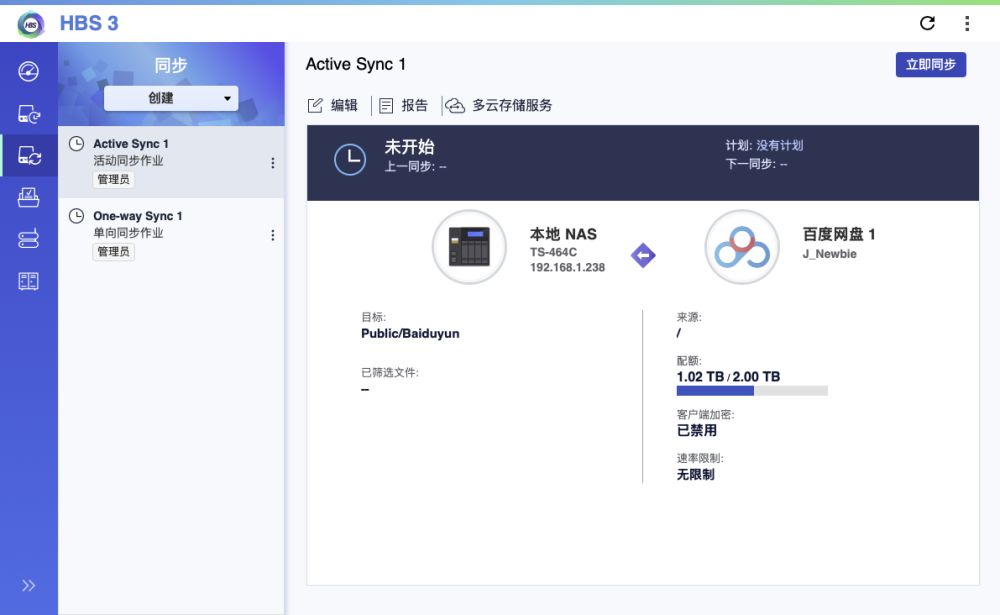This screenshot has height=615, width=1000.
Task: Click the 1.02 TB / 2.00 TB quota text
Action: pyautogui.click(x=728, y=376)
